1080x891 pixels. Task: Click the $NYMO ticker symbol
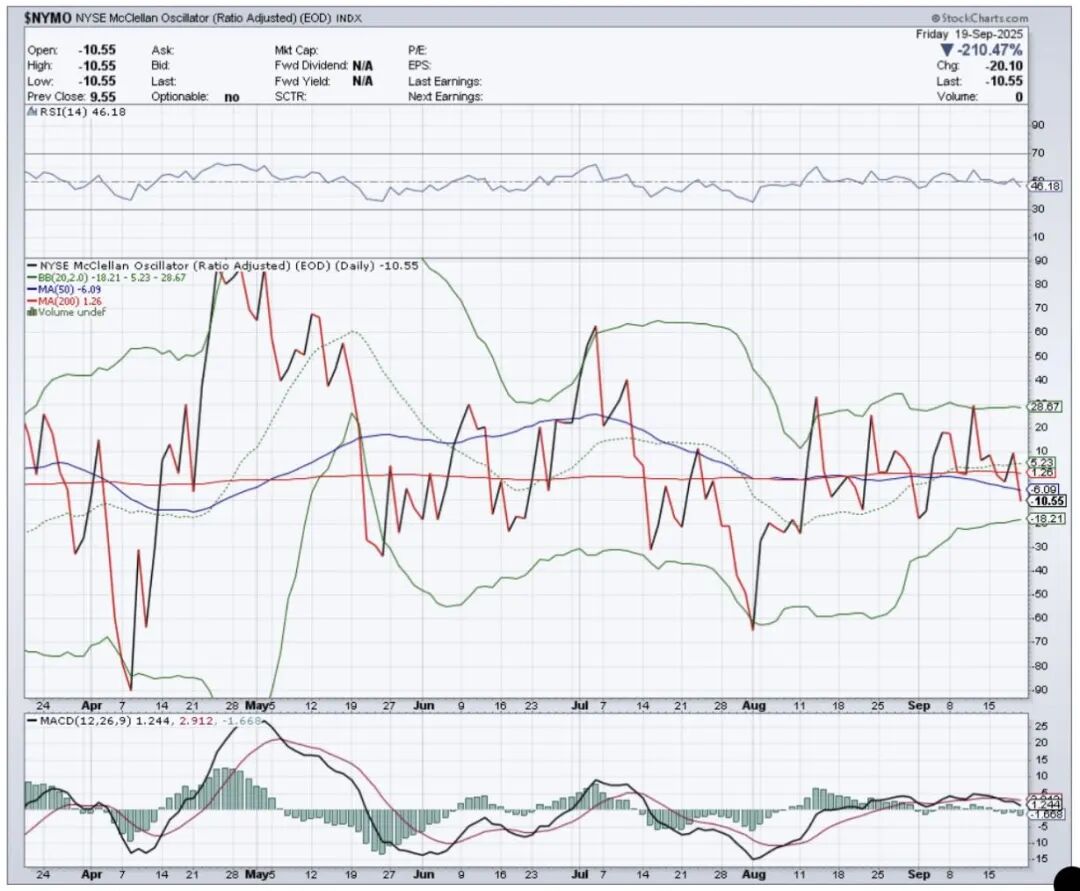coord(48,19)
